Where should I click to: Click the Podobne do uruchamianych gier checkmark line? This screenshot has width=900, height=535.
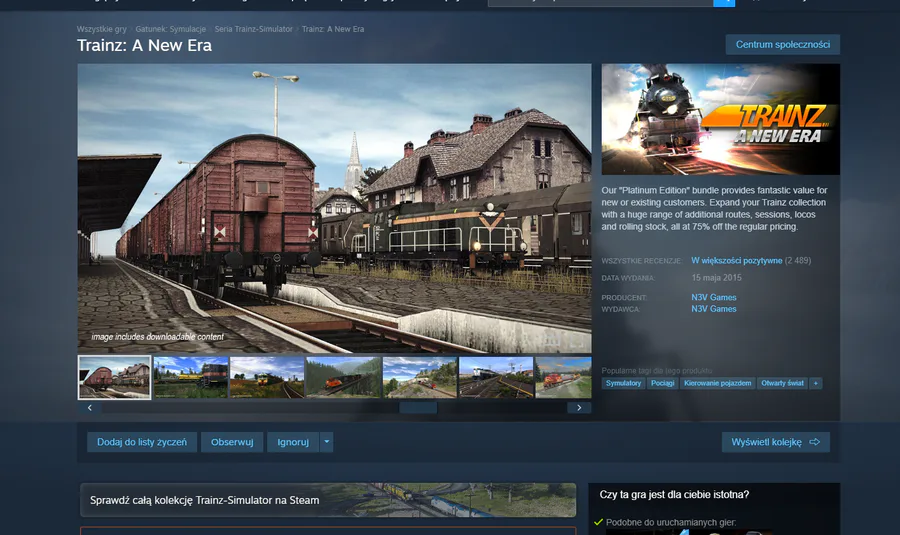[665, 522]
